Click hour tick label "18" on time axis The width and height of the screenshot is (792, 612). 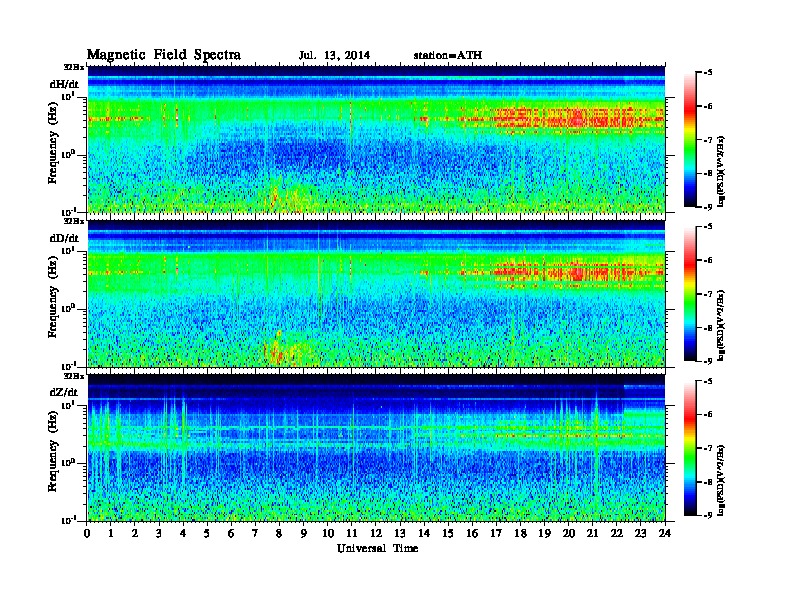[x=520, y=533]
